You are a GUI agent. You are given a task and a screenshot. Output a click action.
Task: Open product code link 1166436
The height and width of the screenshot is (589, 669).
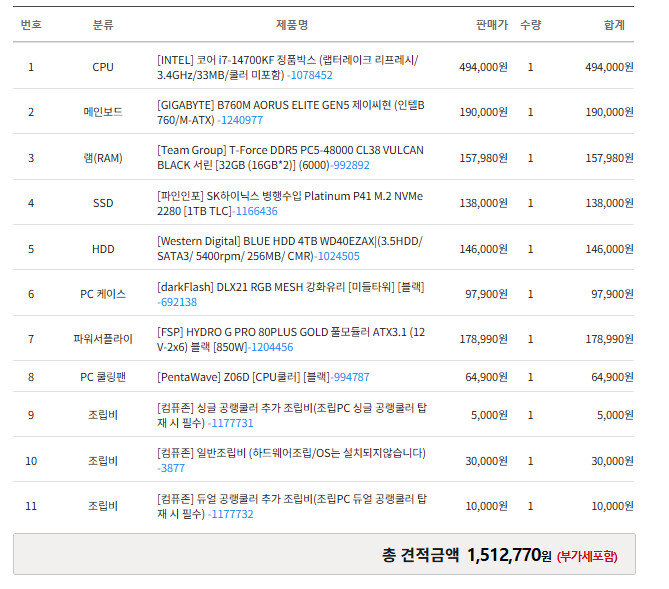tap(256, 211)
